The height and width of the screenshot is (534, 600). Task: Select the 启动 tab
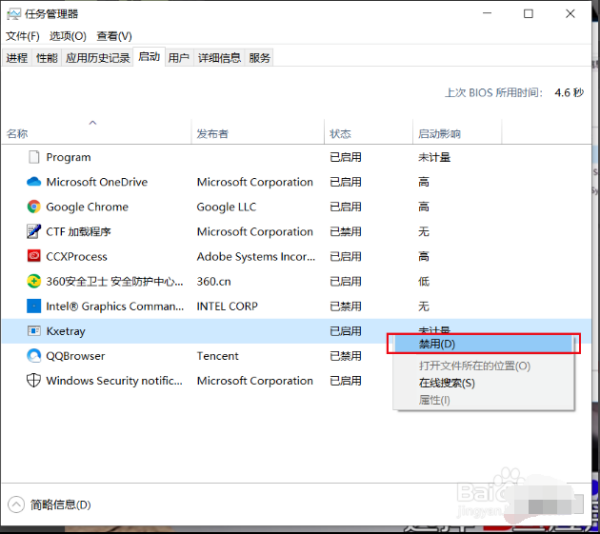(x=149, y=57)
